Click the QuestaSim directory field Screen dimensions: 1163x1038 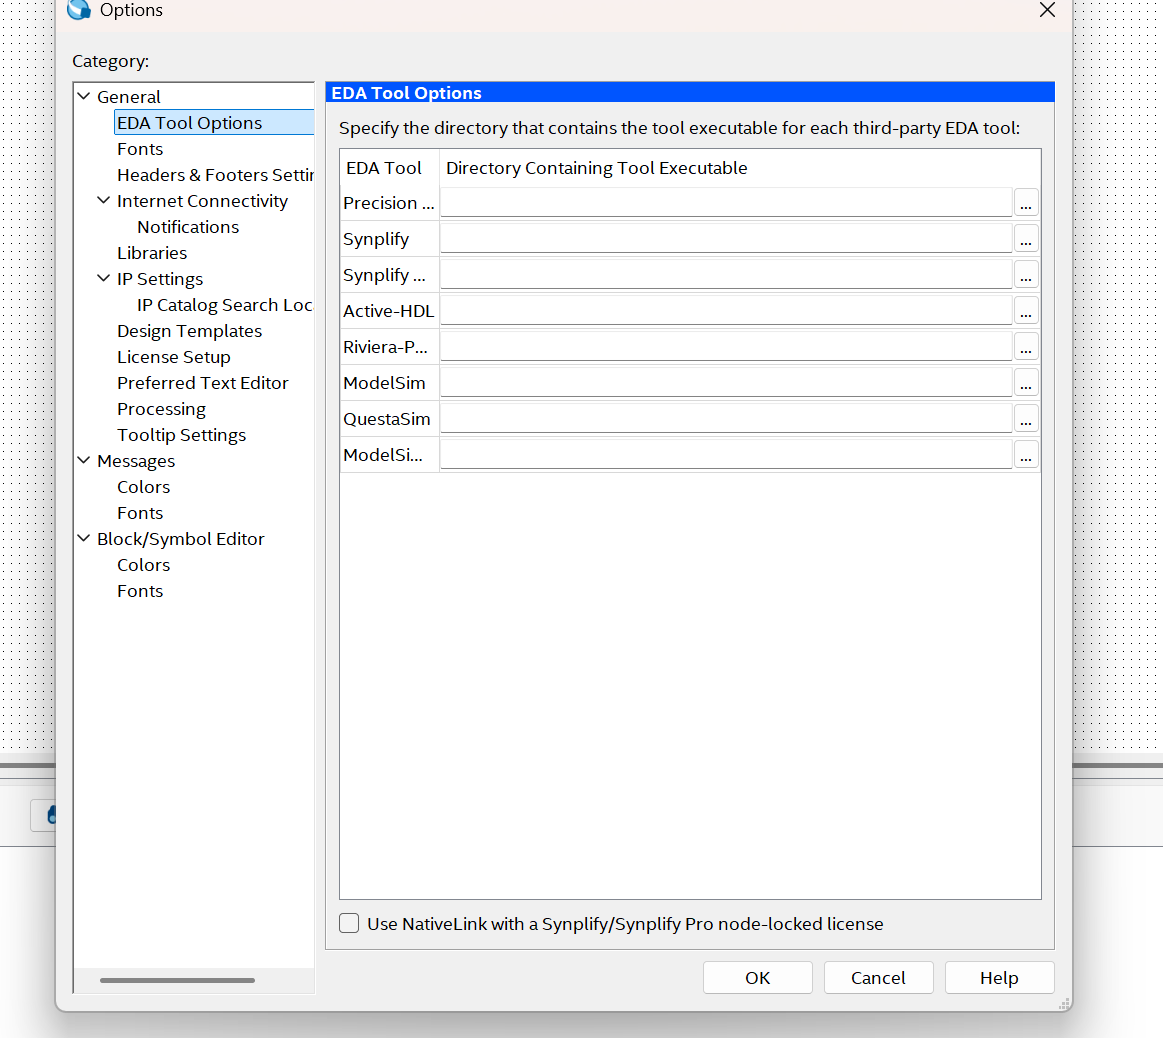coord(726,418)
